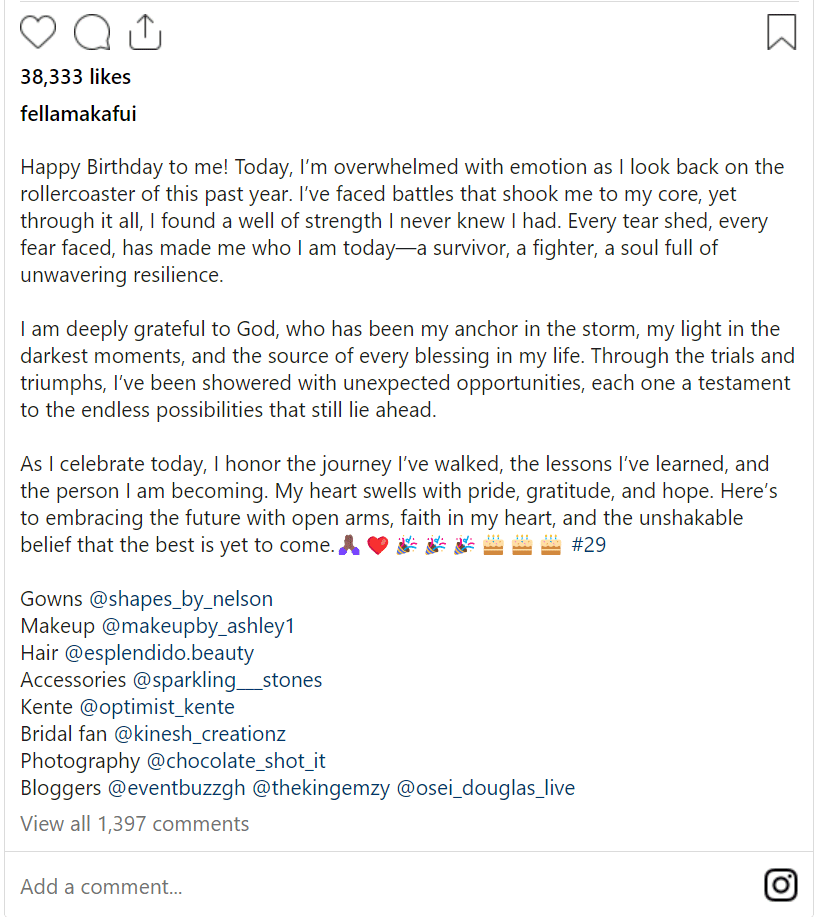Select the caption's #29 hashtag
The image size is (821, 917).
coord(590,545)
